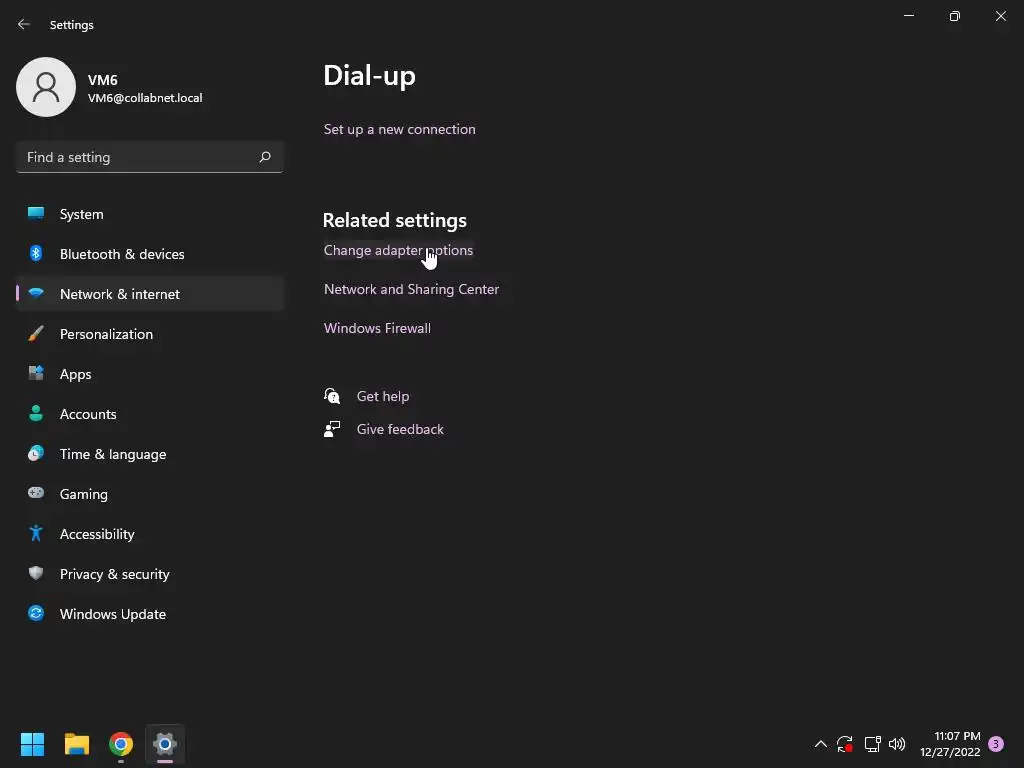Viewport: 1024px width, 768px height.
Task: Click the VM6@collabnet.local account email
Action: [x=145, y=98]
